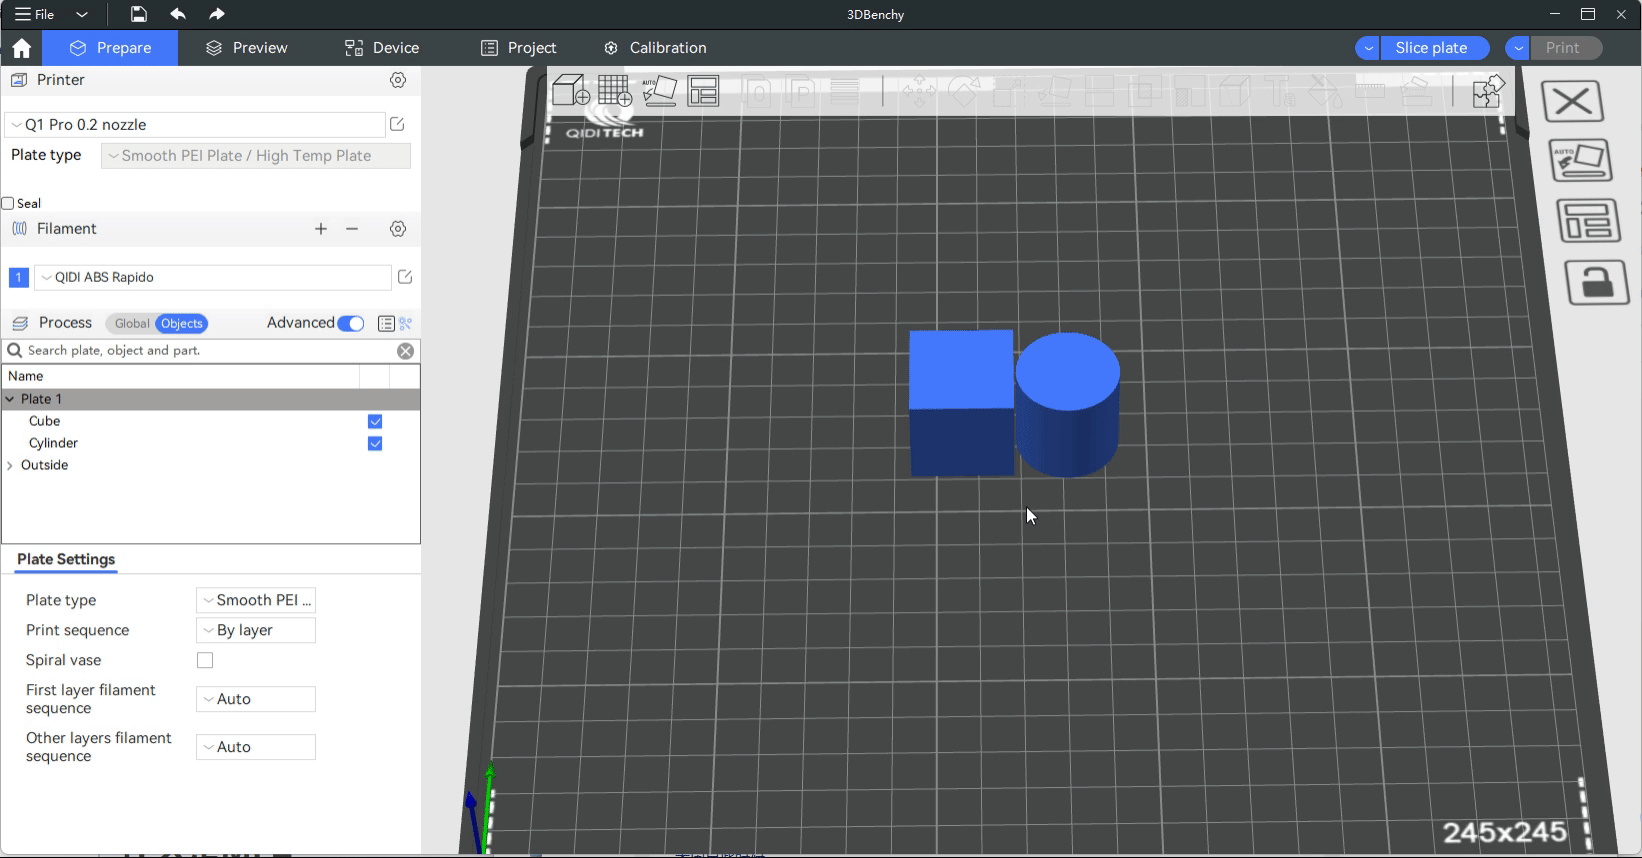The height and width of the screenshot is (858, 1642).
Task: Add a filament with plus icon
Action: [x=321, y=229]
